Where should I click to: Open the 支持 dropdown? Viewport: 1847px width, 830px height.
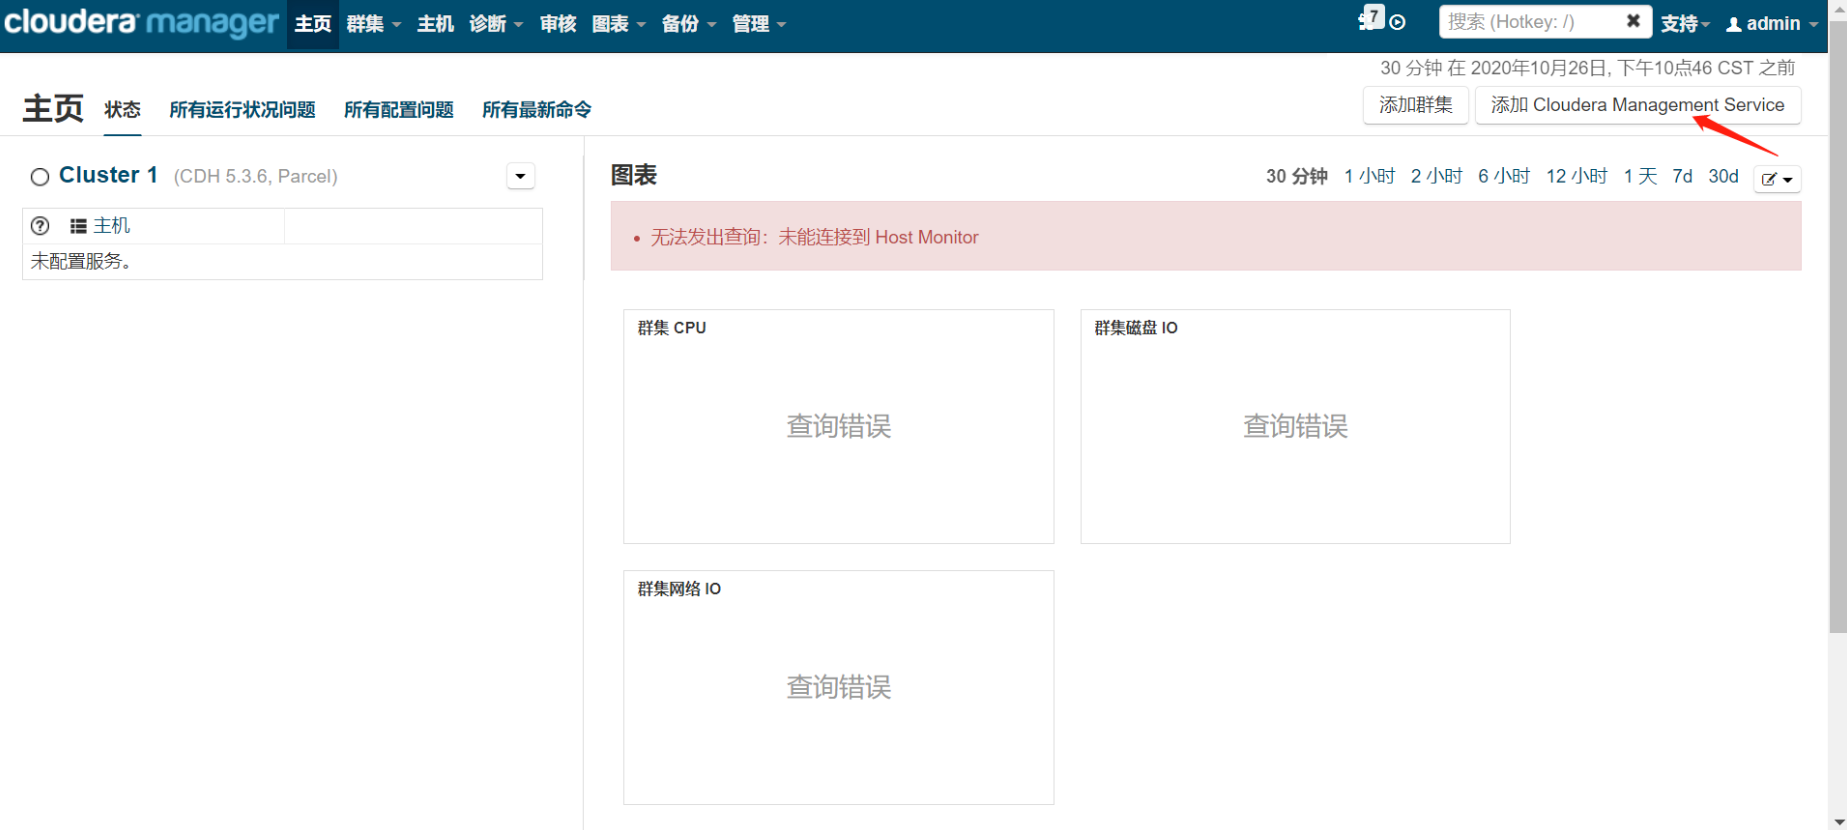click(x=1686, y=24)
